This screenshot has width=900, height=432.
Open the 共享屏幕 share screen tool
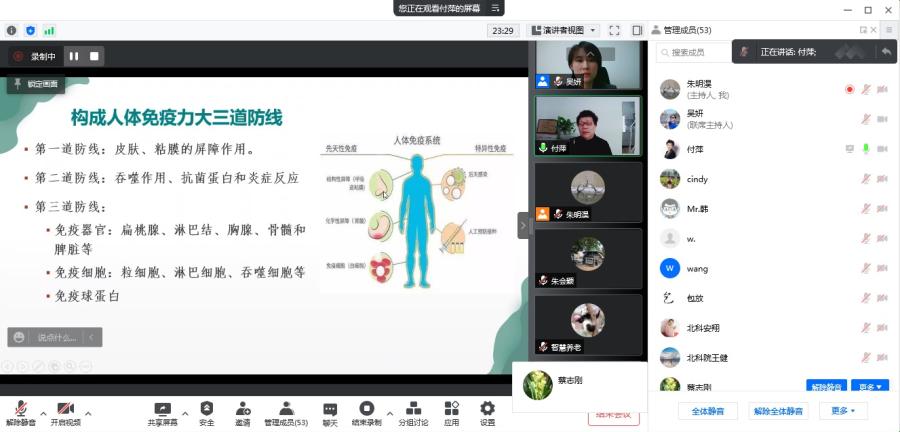click(x=162, y=413)
